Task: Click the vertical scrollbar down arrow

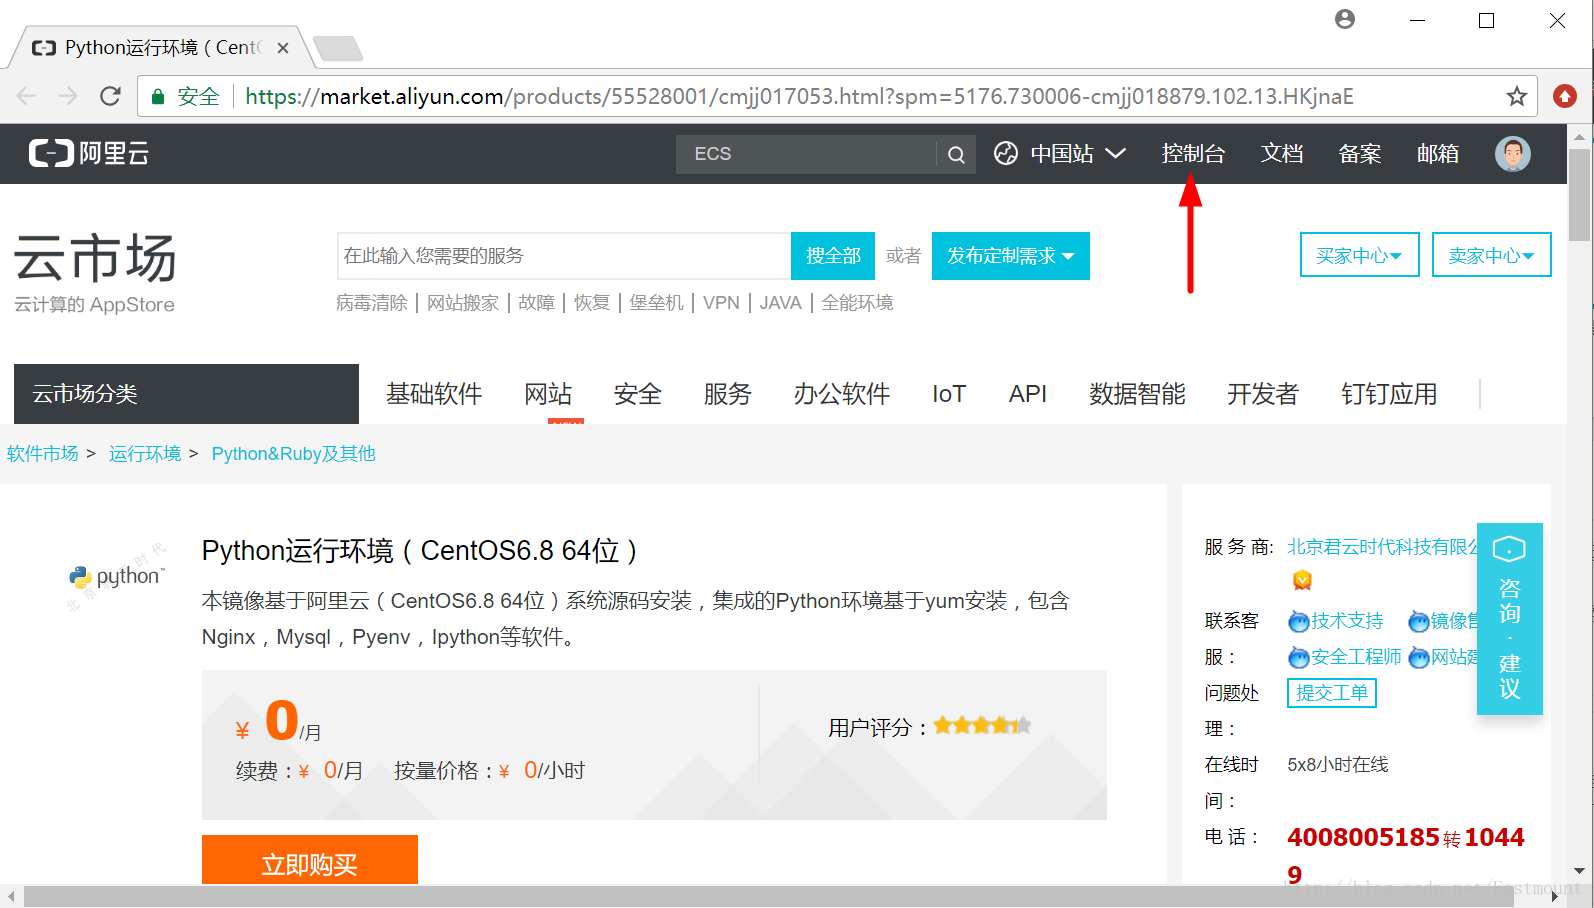Action: pyautogui.click(x=1579, y=871)
